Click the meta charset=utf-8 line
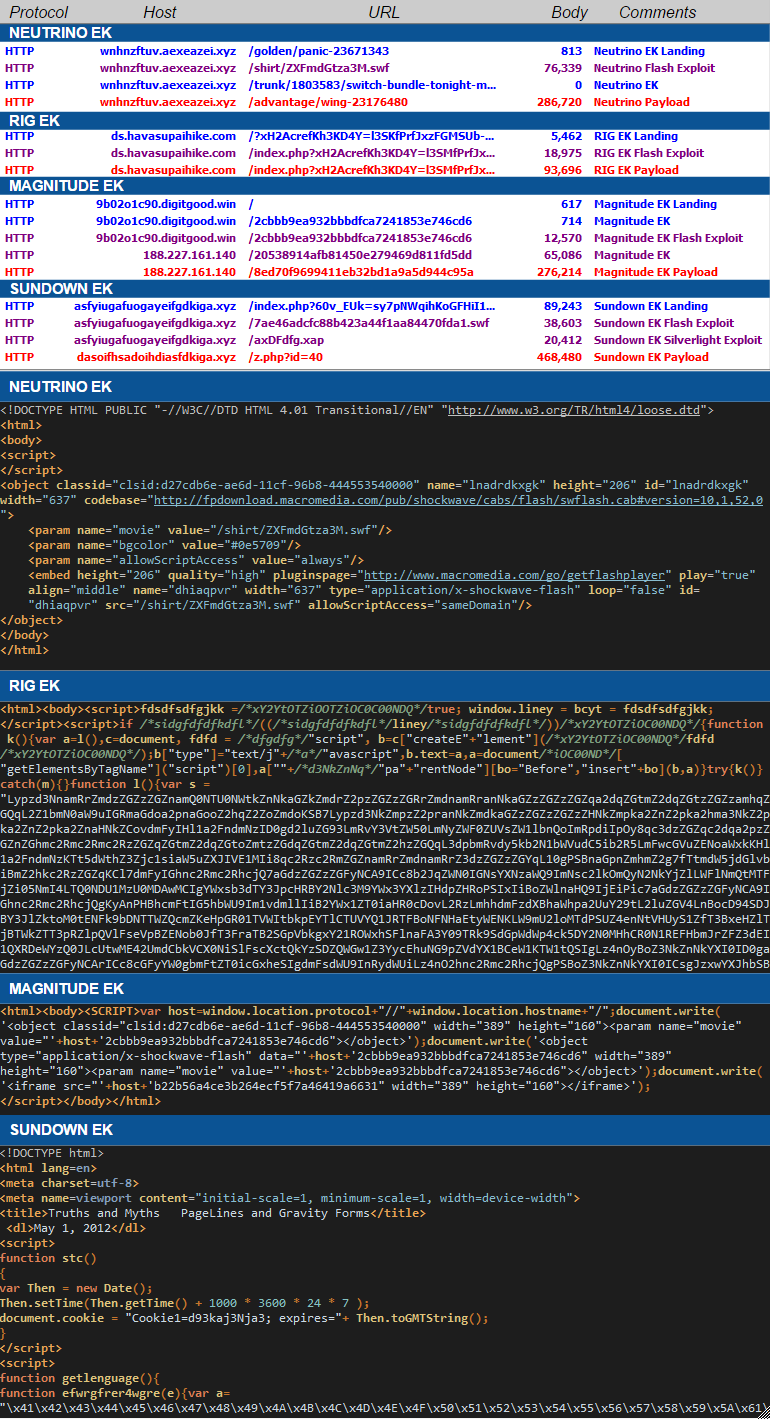The height and width of the screenshot is (1419, 770). pyautogui.click(x=70, y=1183)
